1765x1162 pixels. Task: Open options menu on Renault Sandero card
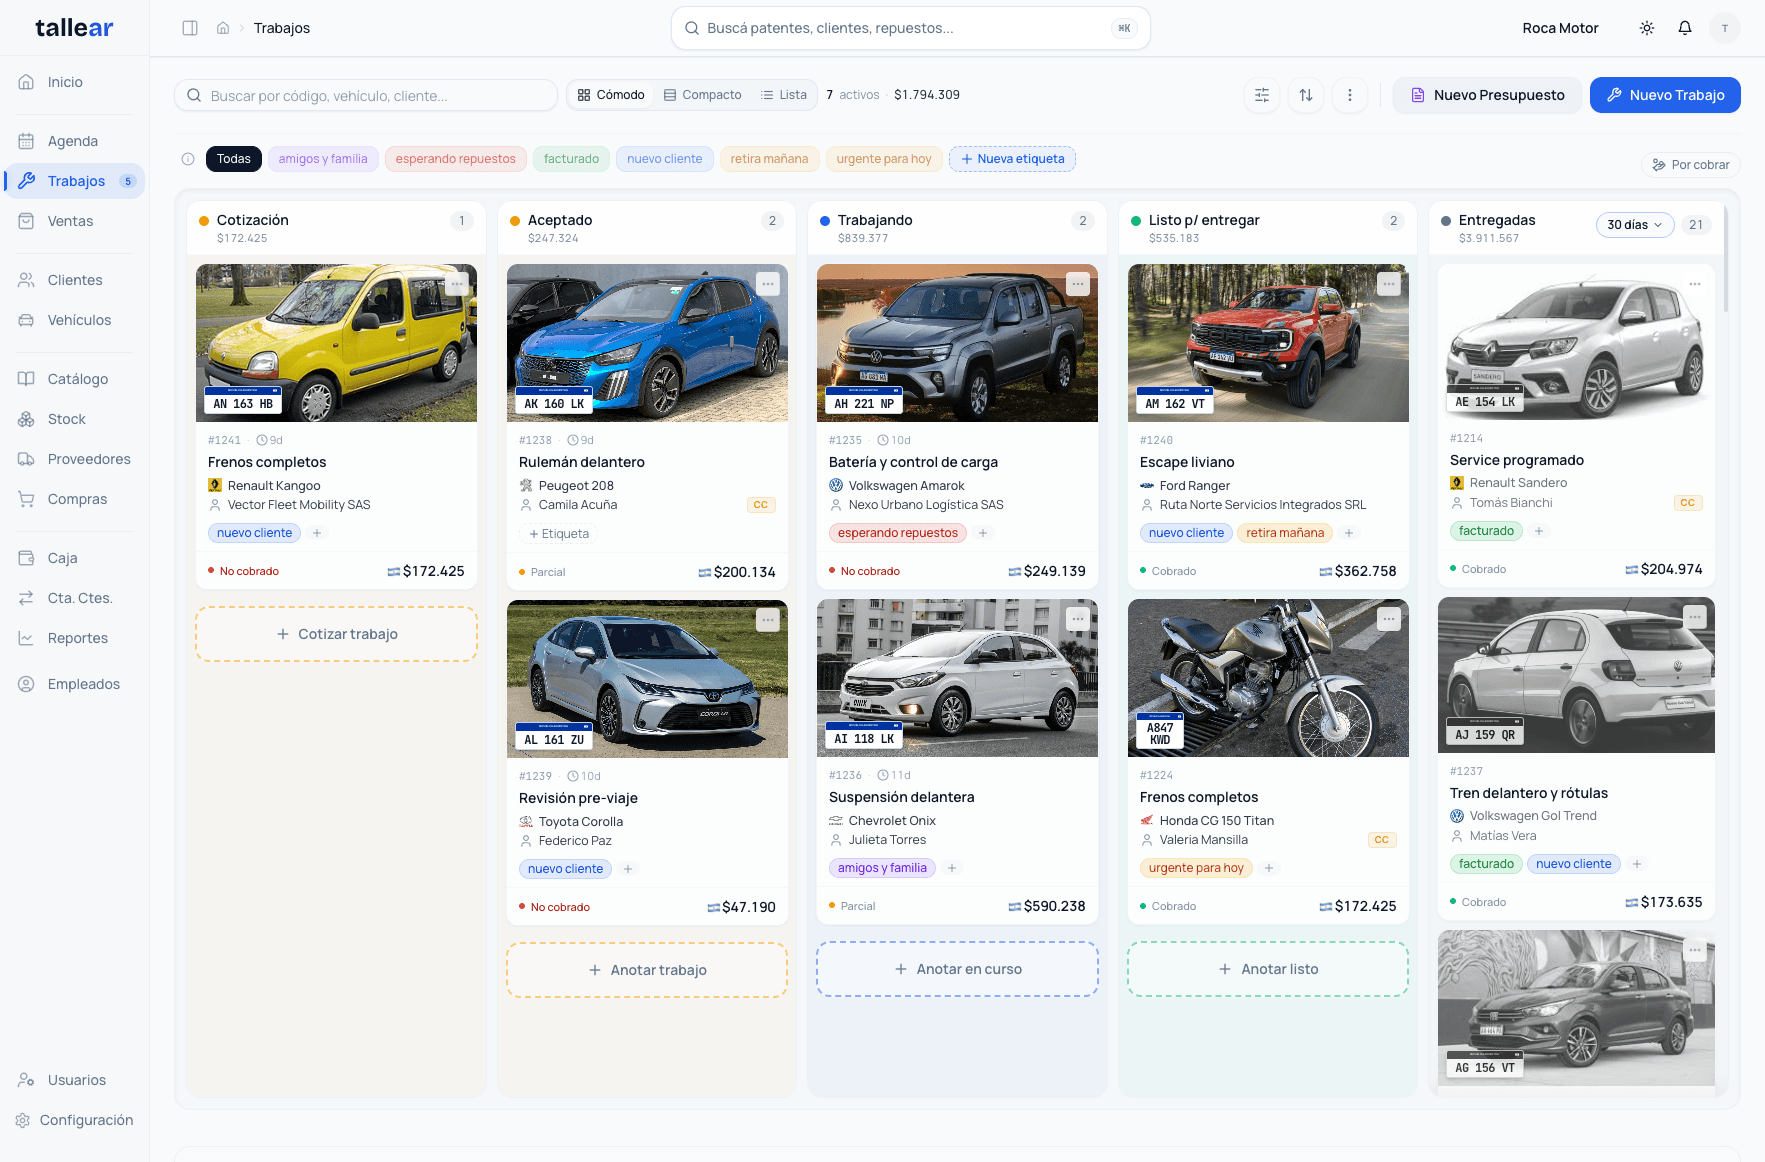click(1695, 284)
